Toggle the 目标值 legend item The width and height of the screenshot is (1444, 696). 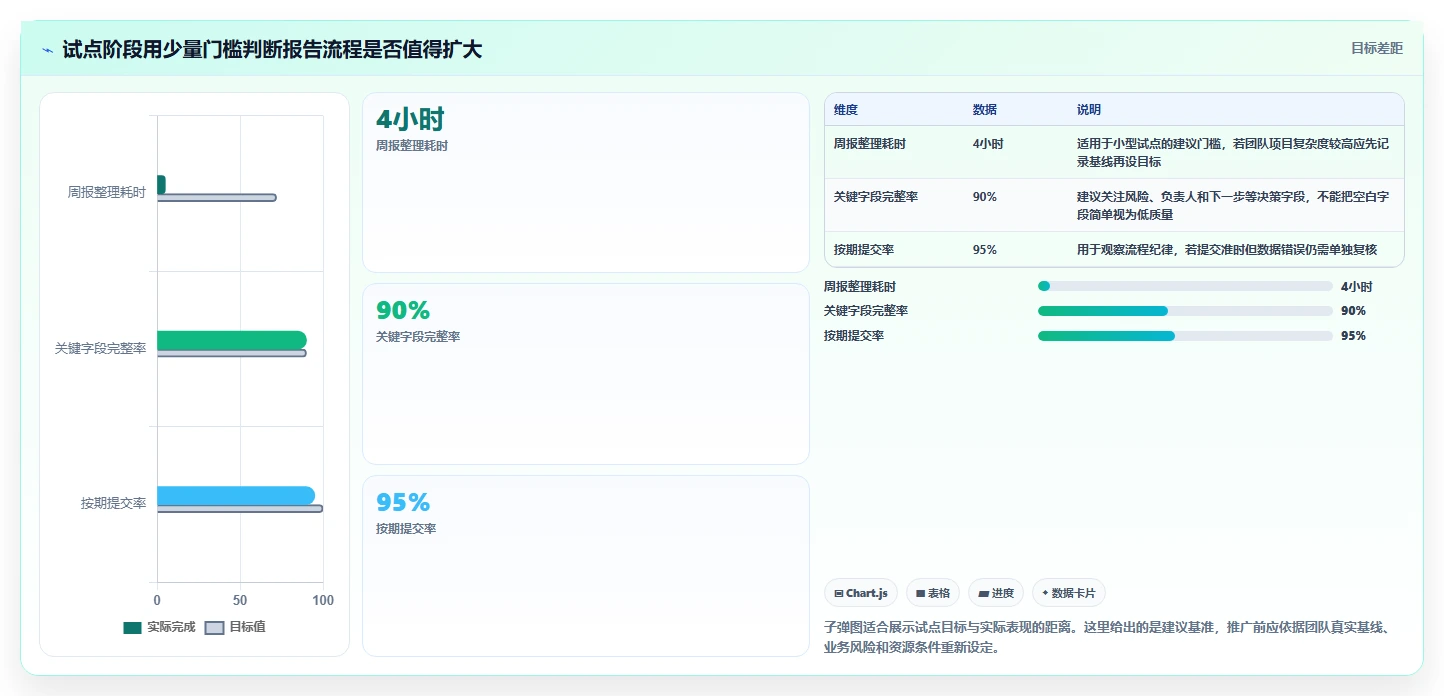pyautogui.click(x=235, y=627)
